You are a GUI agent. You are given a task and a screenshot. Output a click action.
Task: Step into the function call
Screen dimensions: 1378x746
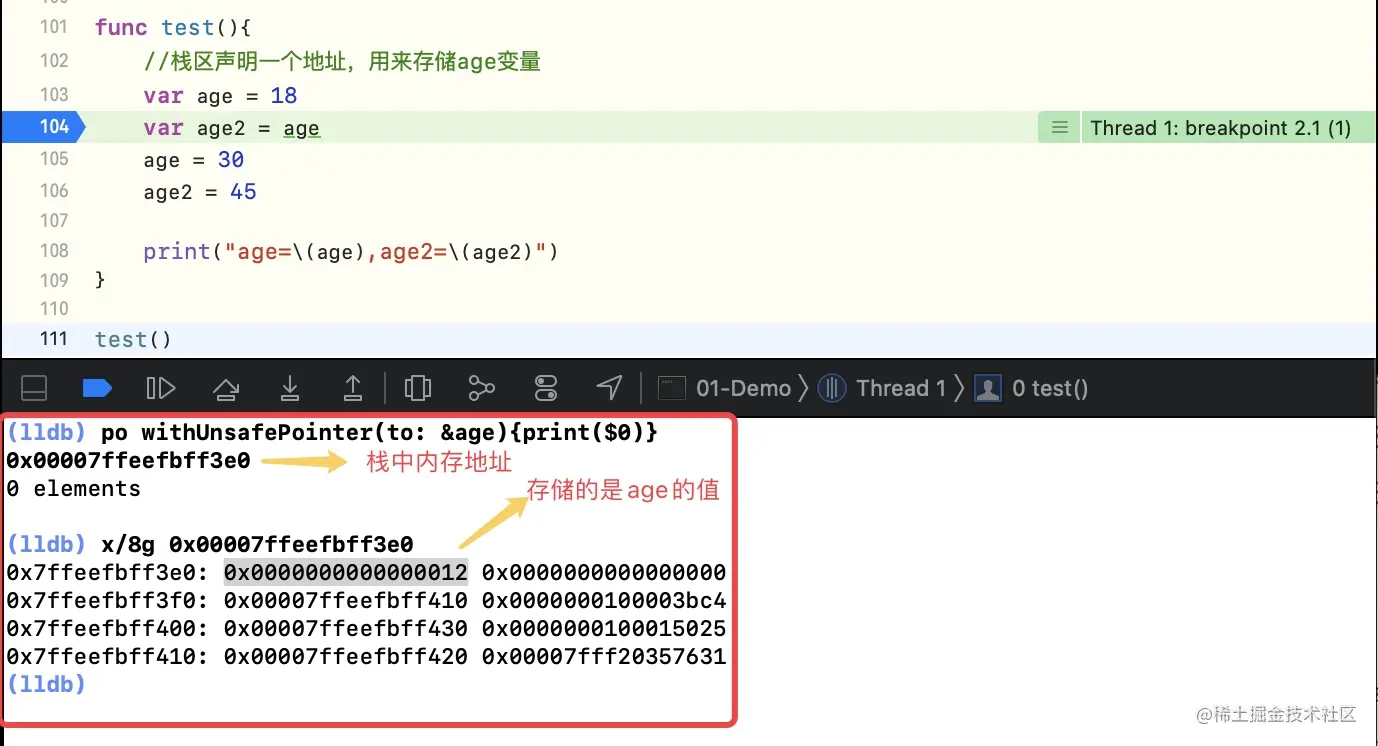(290, 388)
